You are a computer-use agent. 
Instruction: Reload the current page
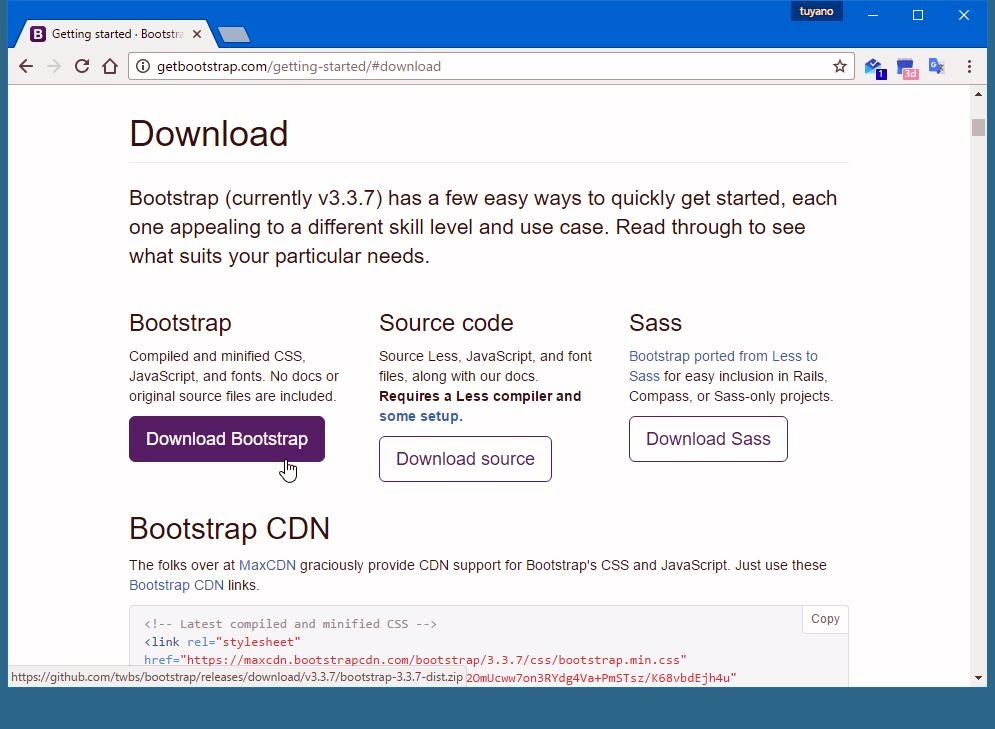point(82,66)
